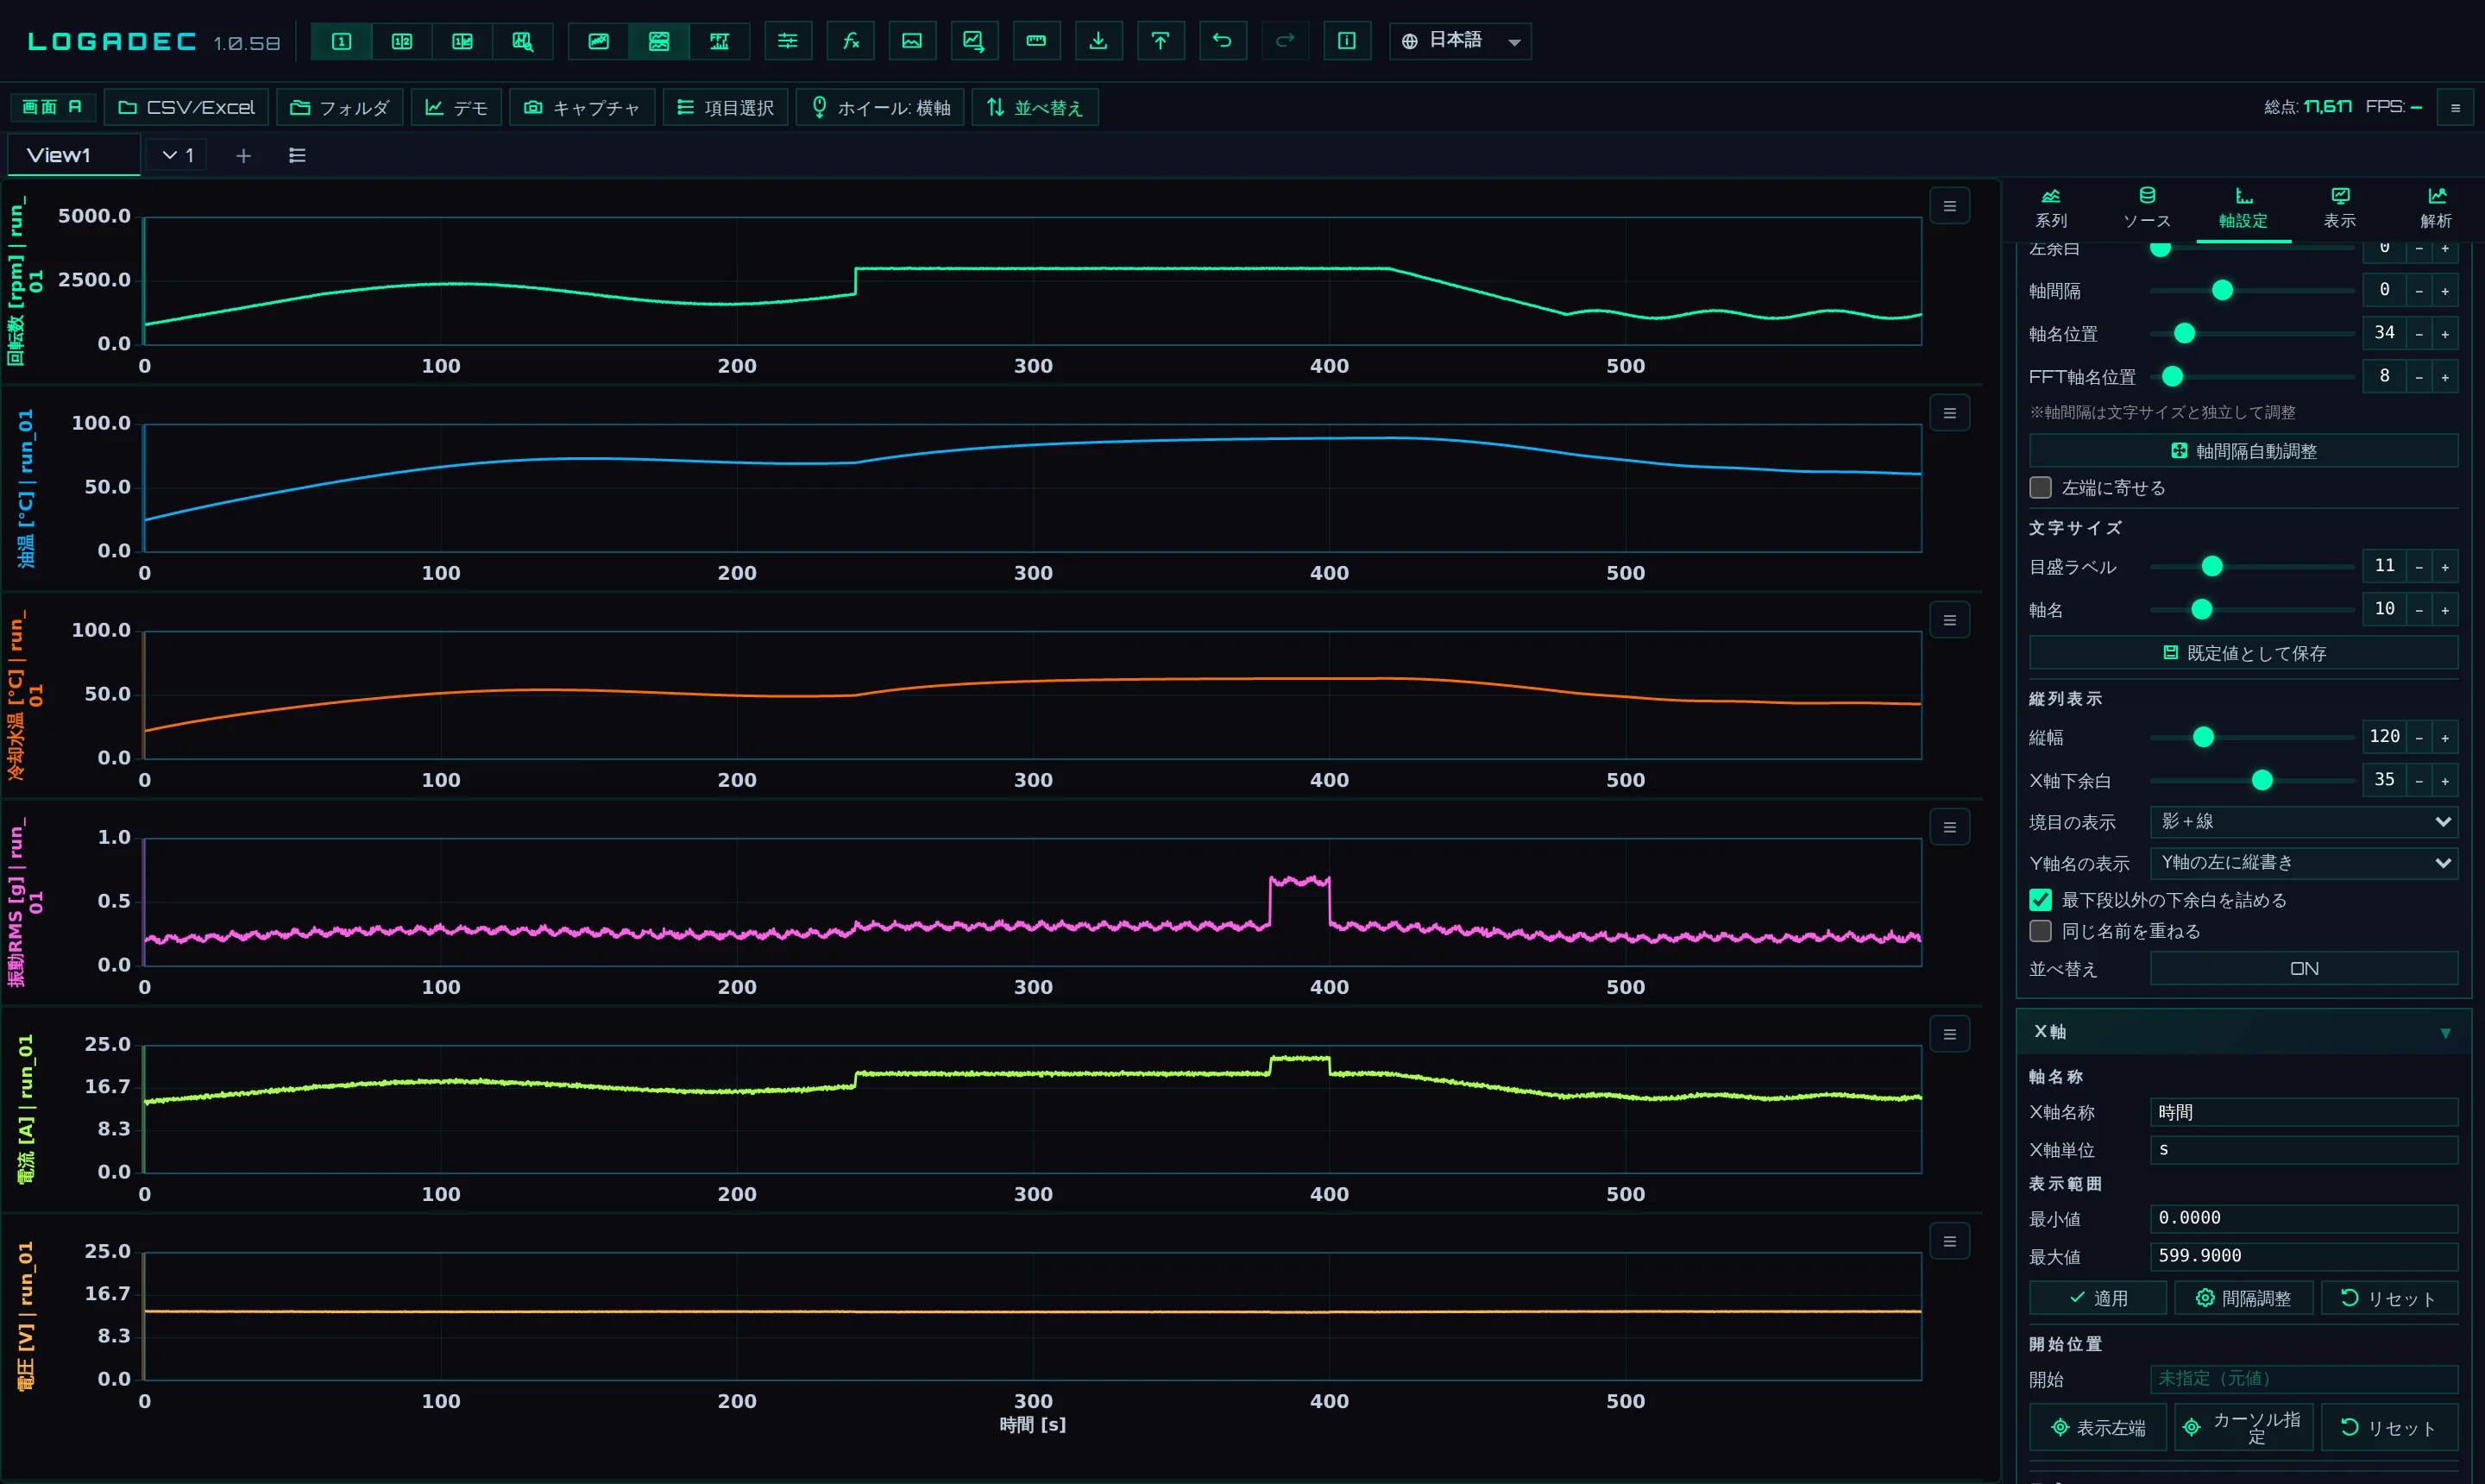2485x1484 pixels.
Task: Select the single-pane layout icon
Action: pyautogui.click(x=341, y=41)
